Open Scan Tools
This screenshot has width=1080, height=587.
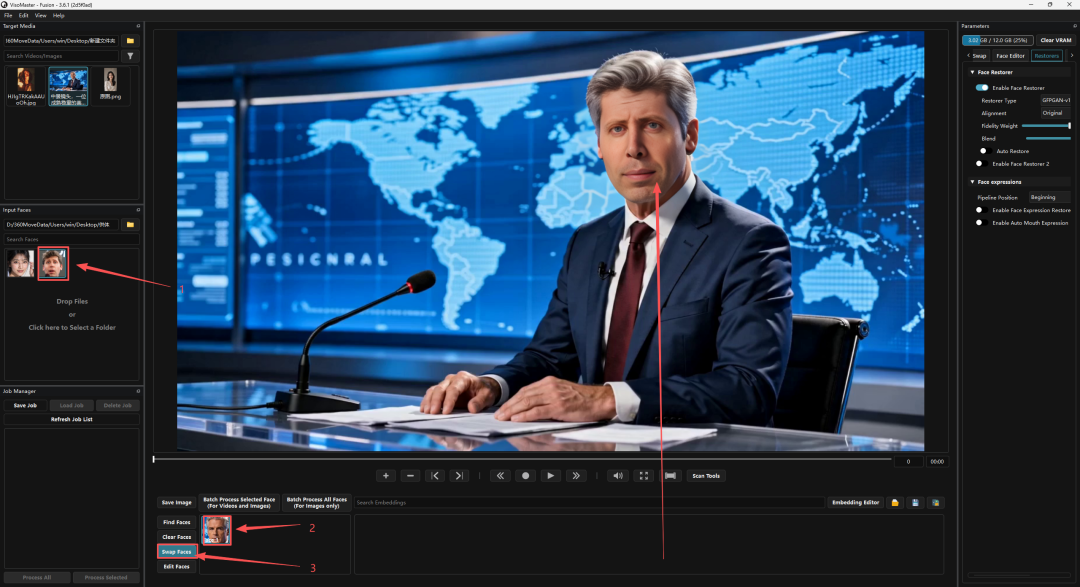click(x=706, y=475)
